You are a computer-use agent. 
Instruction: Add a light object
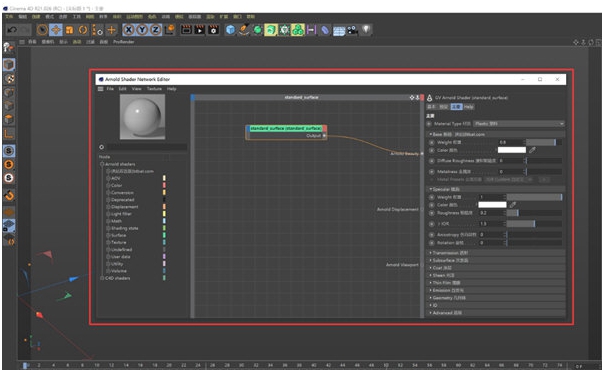366,30
